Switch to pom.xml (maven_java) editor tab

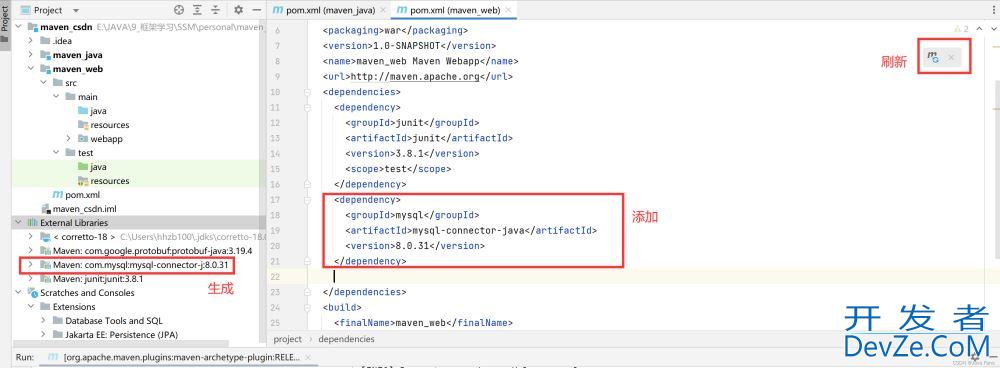tap(328, 10)
